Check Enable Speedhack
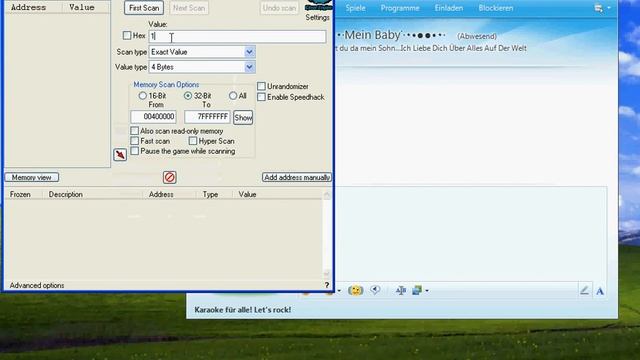 261,97
